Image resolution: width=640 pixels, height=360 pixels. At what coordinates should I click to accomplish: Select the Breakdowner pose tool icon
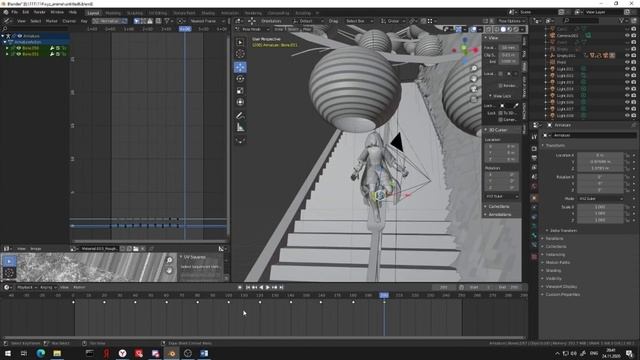tap(240, 141)
